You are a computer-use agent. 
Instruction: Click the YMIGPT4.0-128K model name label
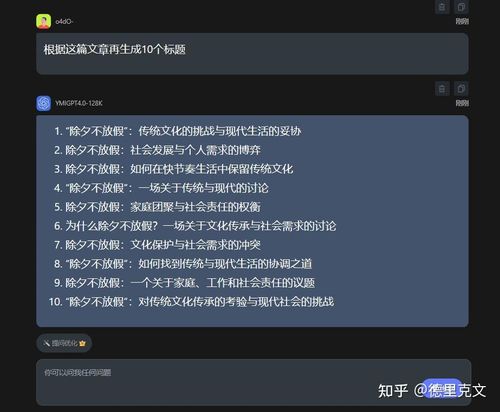pyautogui.click(x=79, y=103)
